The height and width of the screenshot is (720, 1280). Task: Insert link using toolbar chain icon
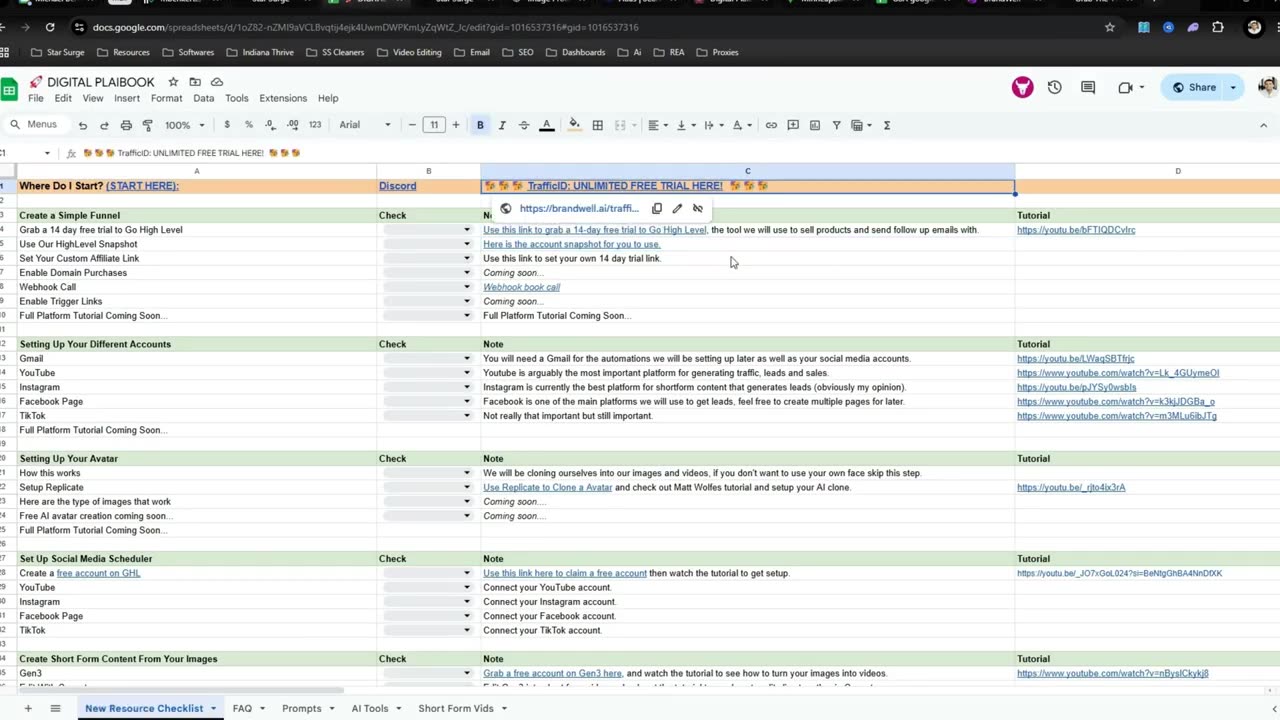point(771,125)
